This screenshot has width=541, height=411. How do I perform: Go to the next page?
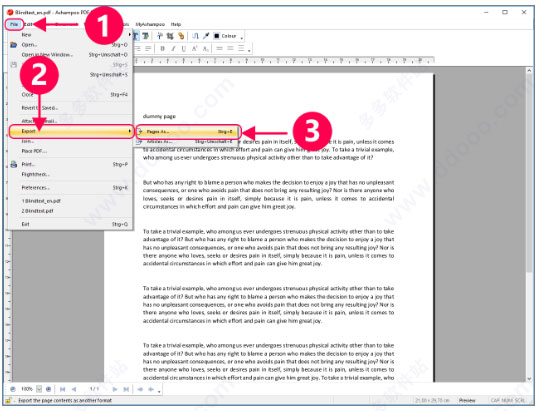tap(115, 389)
